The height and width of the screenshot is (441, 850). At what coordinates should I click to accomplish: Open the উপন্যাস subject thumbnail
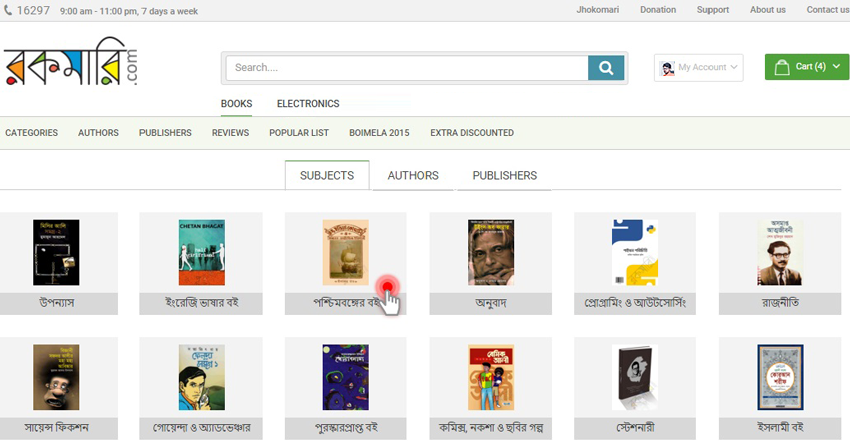(x=56, y=253)
